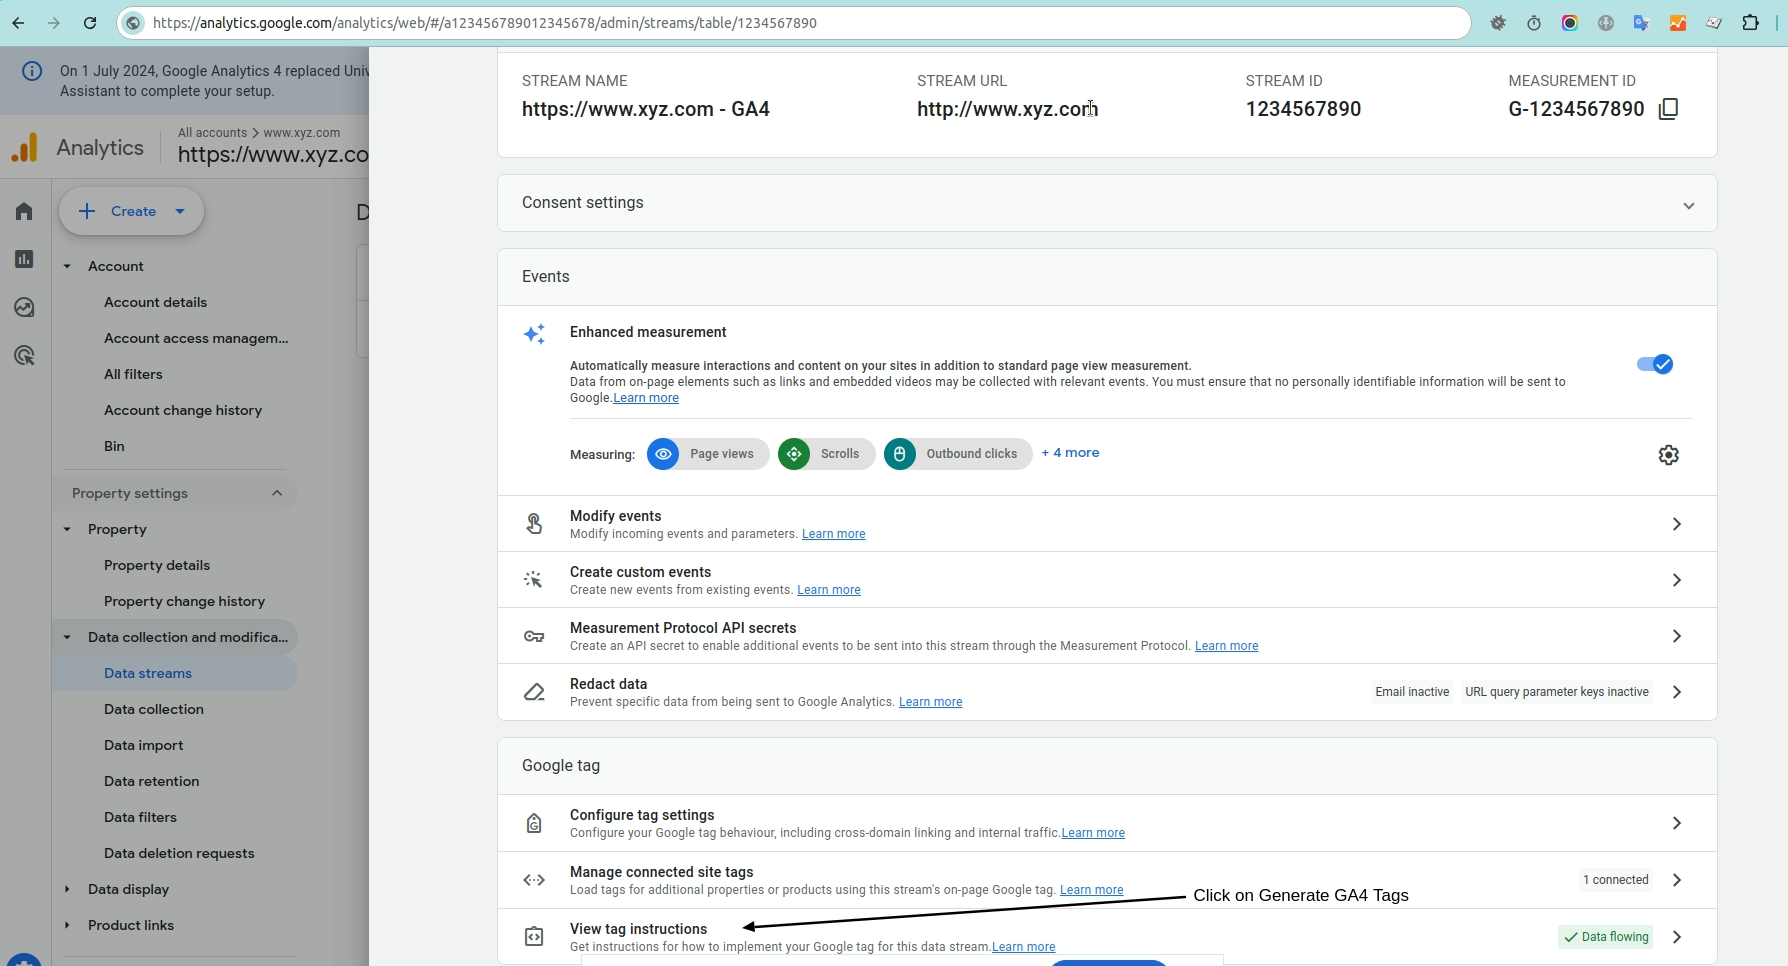This screenshot has width=1788, height=966.
Task: Open browser extensions puzzle icon
Action: tap(1750, 23)
